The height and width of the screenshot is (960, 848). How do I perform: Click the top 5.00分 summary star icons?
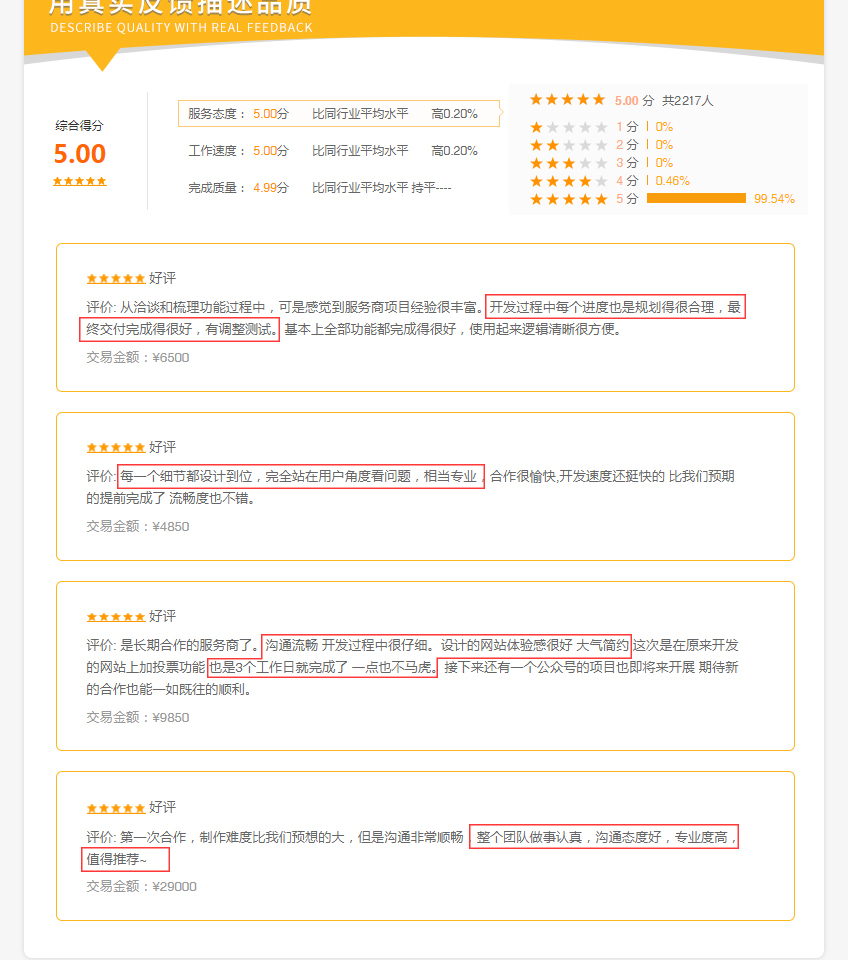(x=567, y=99)
